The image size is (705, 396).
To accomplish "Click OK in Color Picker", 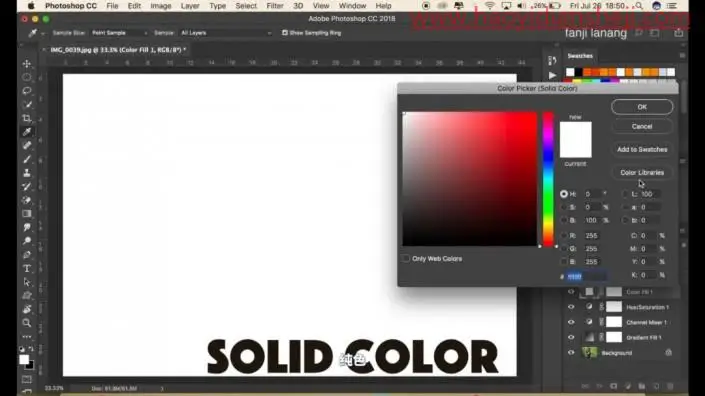I will point(642,107).
